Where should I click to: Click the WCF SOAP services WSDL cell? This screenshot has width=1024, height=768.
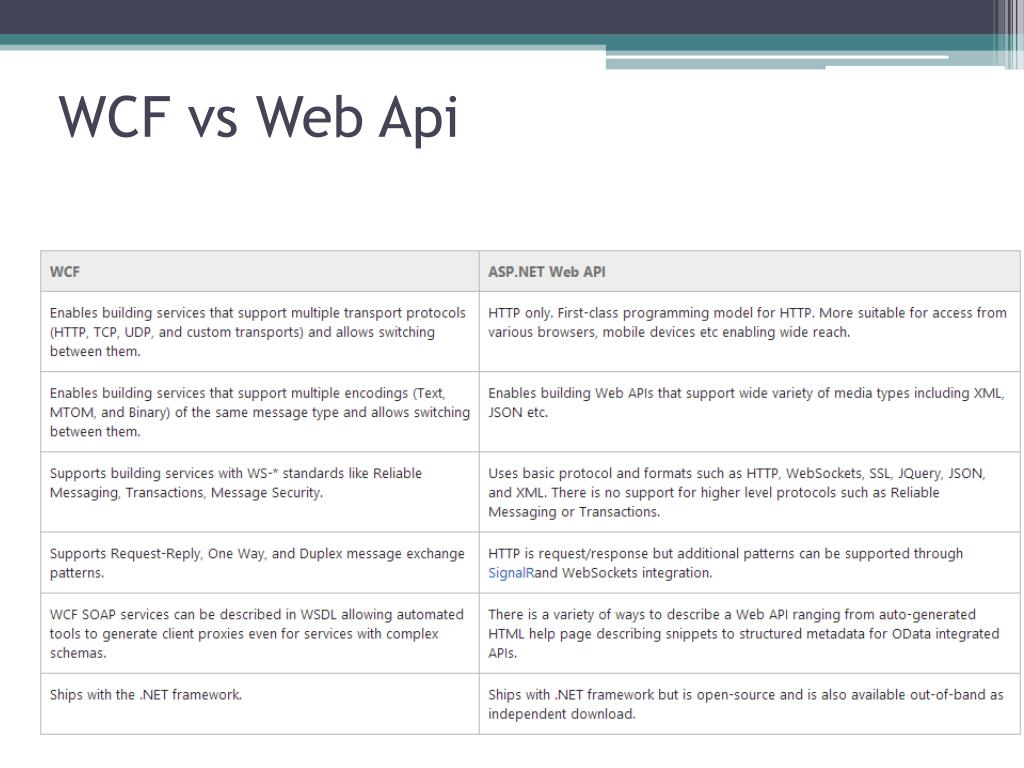click(x=260, y=633)
